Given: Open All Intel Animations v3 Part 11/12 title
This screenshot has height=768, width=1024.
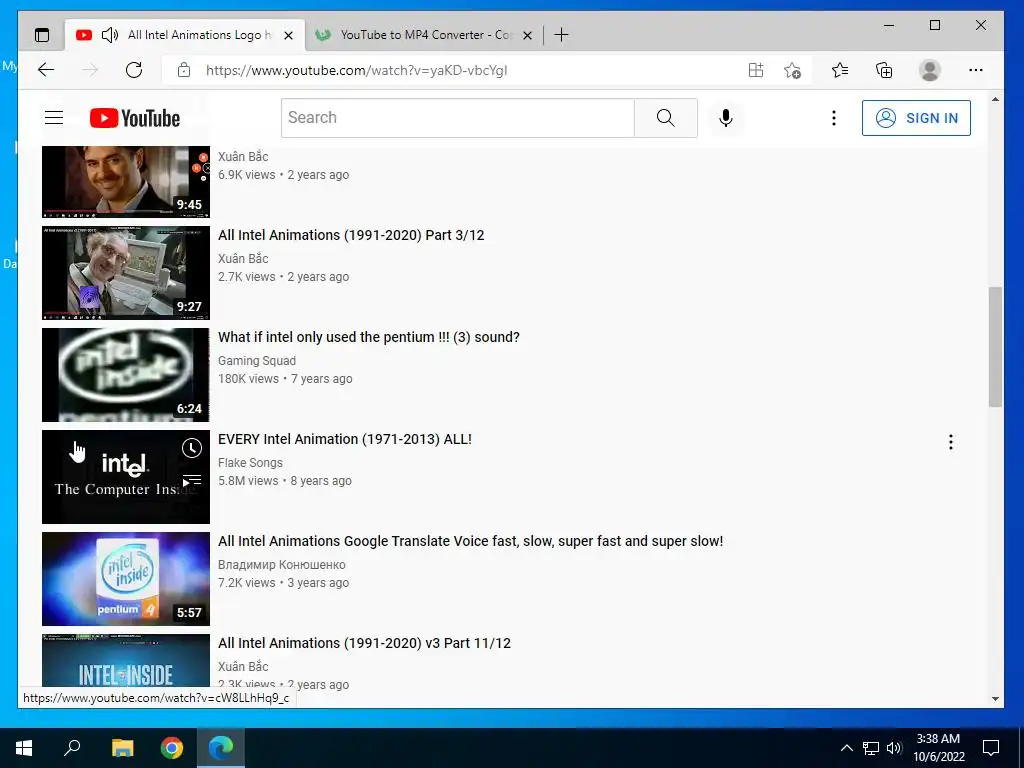Looking at the screenshot, I should click(364, 643).
